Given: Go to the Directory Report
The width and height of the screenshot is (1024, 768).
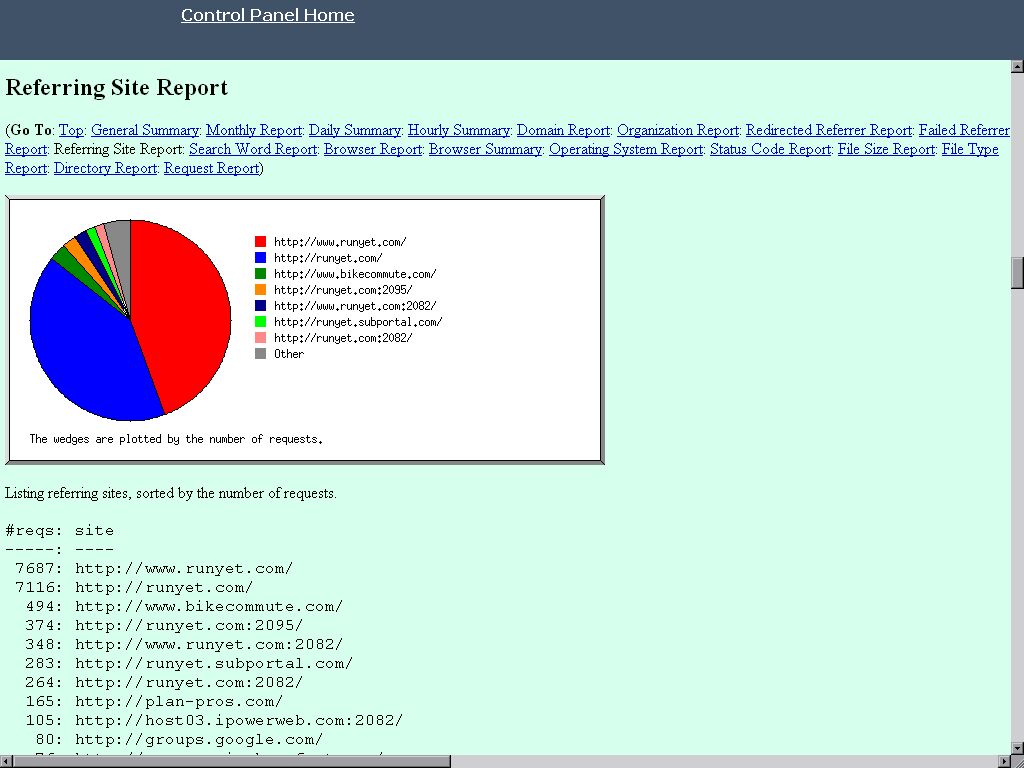Looking at the screenshot, I should coord(105,168).
